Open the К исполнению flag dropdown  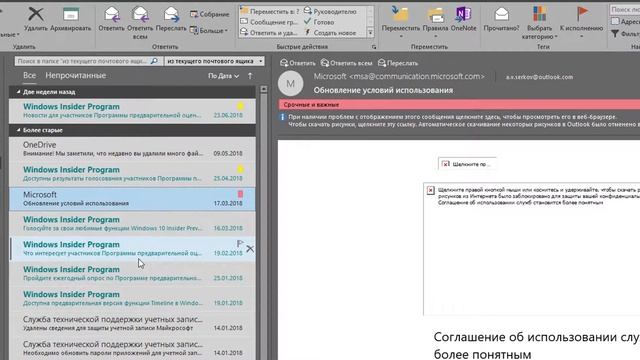pyautogui.click(x=581, y=22)
